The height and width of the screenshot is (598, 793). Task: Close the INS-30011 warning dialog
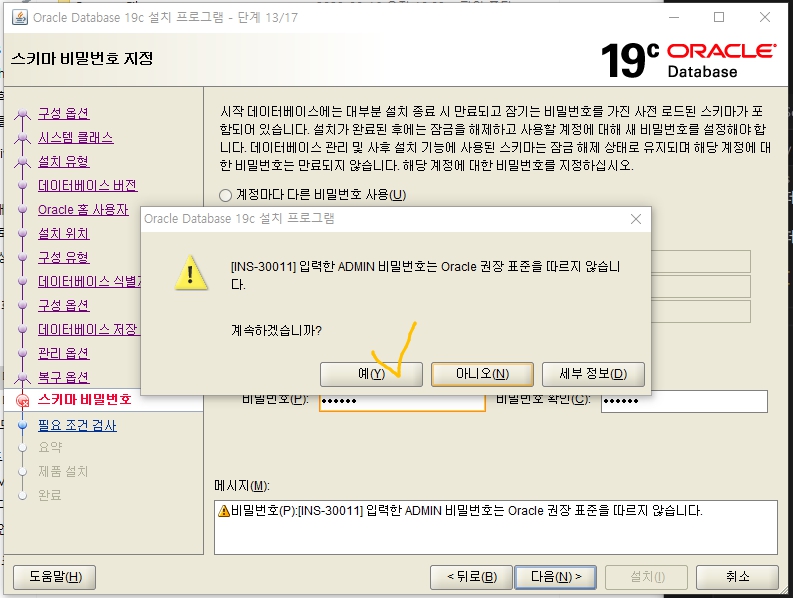pos(636,219)
